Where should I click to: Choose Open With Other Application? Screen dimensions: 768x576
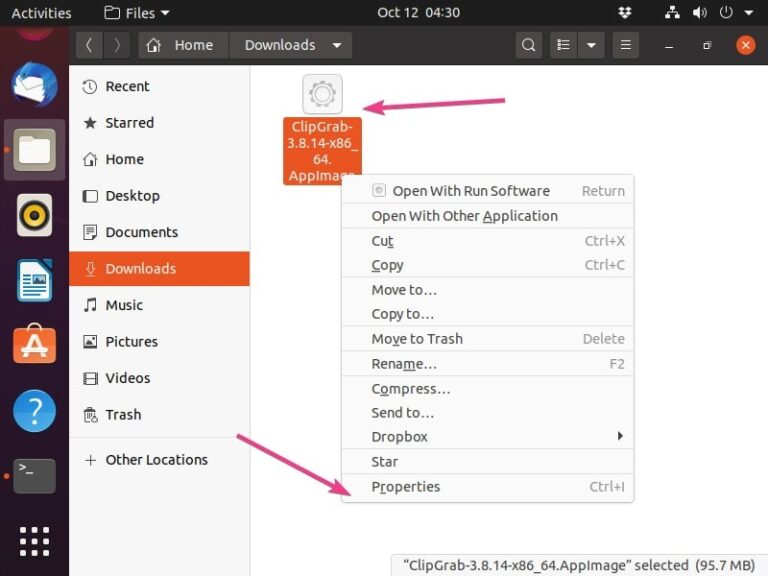click(x=487, y=216)
